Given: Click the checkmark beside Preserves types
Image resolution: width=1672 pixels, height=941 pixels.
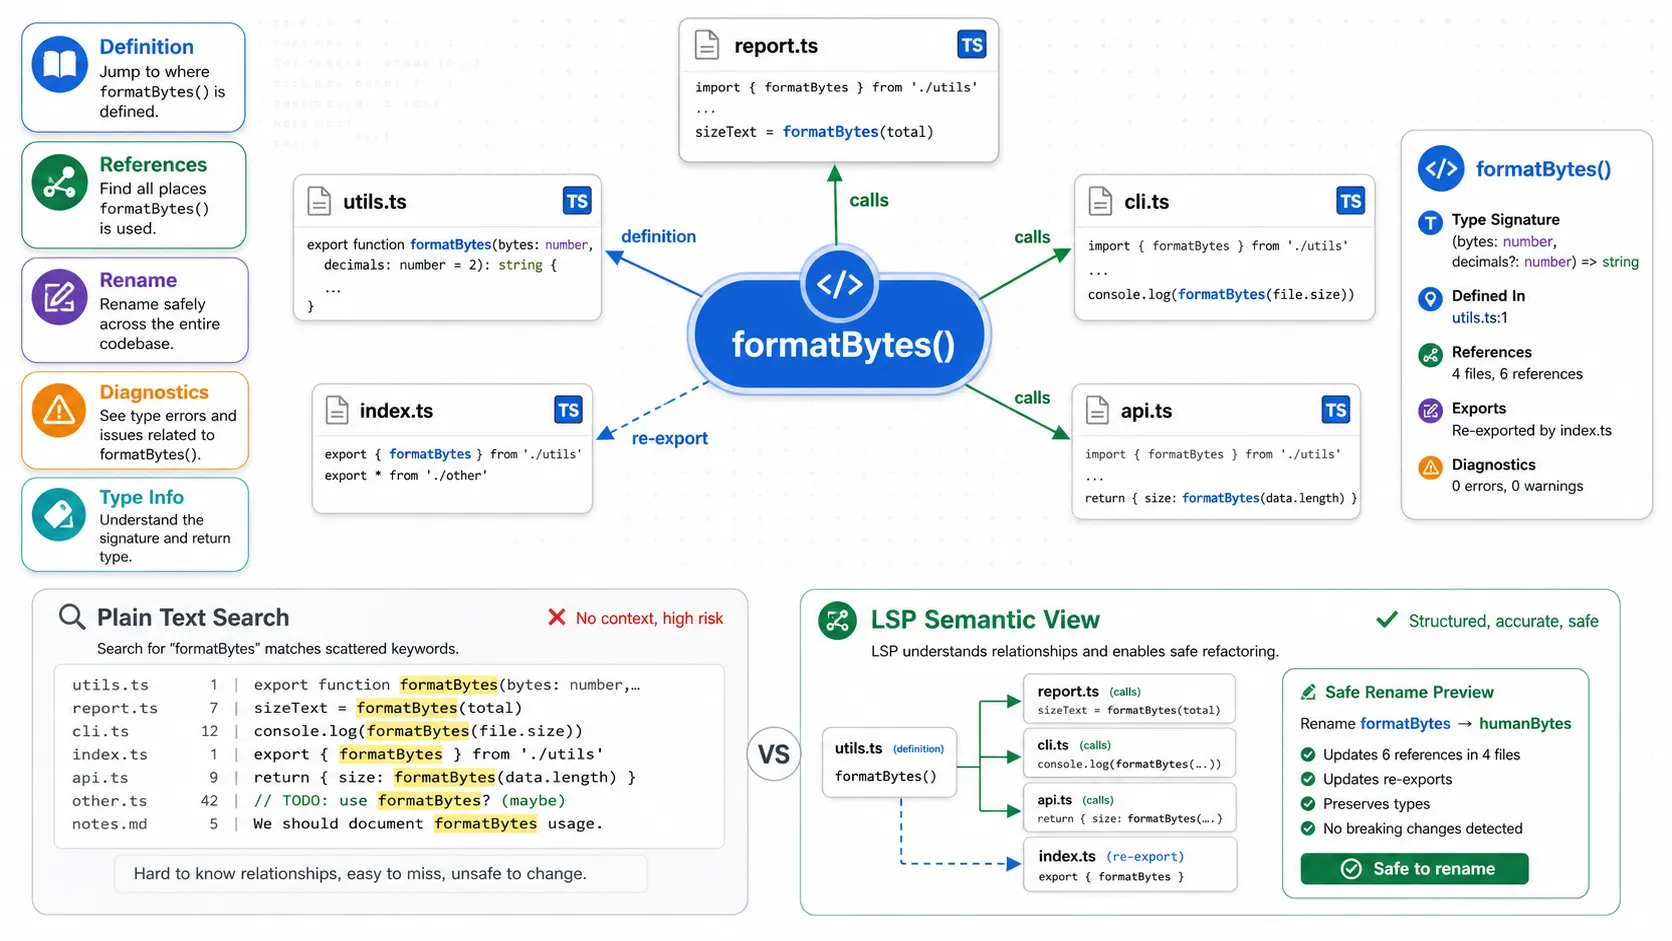Looking at the screenshot, I should pyautogui.click(x=1308, y=804).
